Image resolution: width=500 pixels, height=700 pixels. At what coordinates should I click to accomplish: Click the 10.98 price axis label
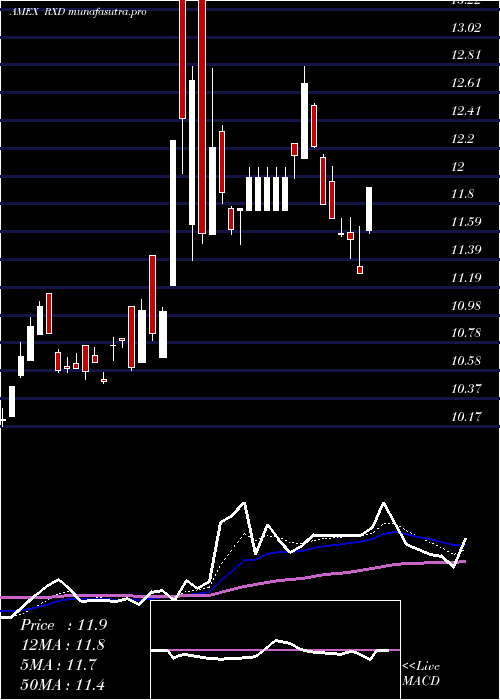click(x=466, y=306)
